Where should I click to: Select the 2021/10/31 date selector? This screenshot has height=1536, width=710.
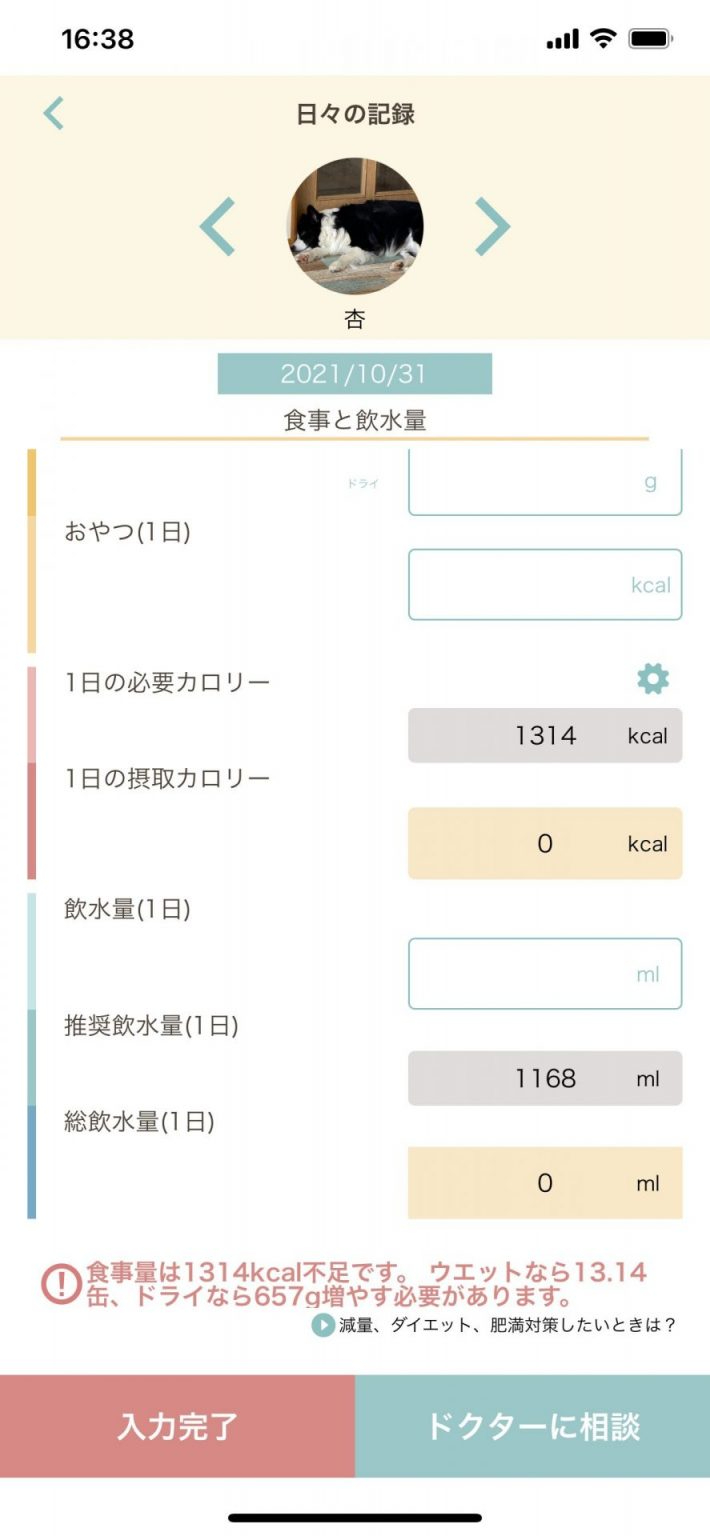354,374
